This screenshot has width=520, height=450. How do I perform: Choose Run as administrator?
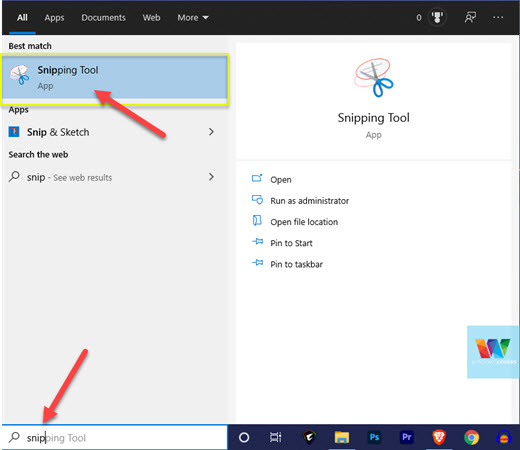[x=310, y=201]
